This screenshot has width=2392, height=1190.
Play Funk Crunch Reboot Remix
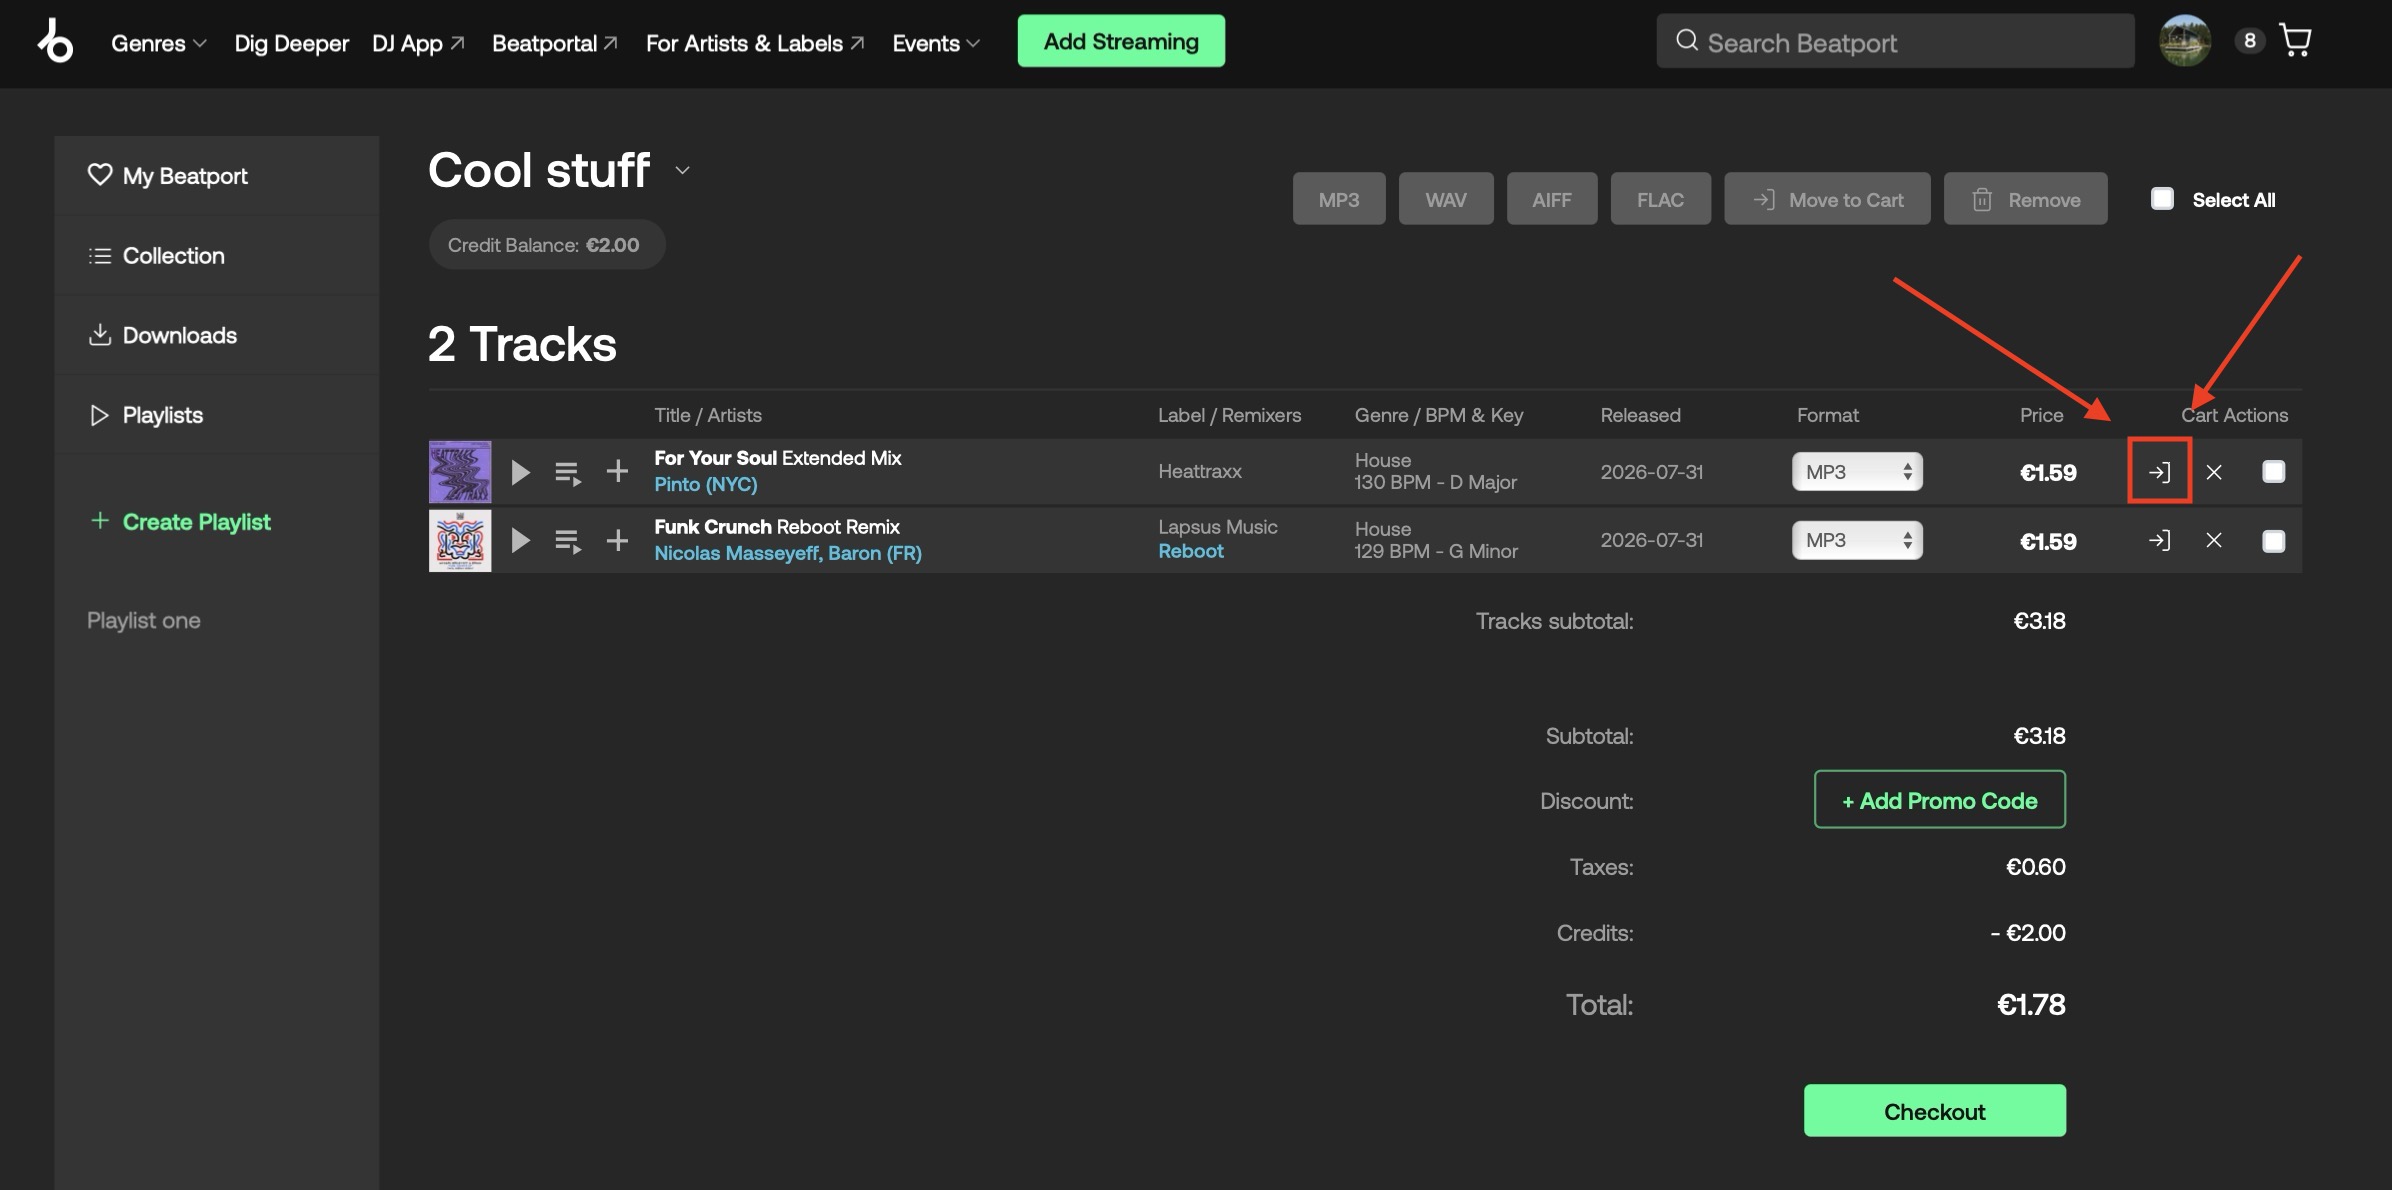tap(520, 541)
